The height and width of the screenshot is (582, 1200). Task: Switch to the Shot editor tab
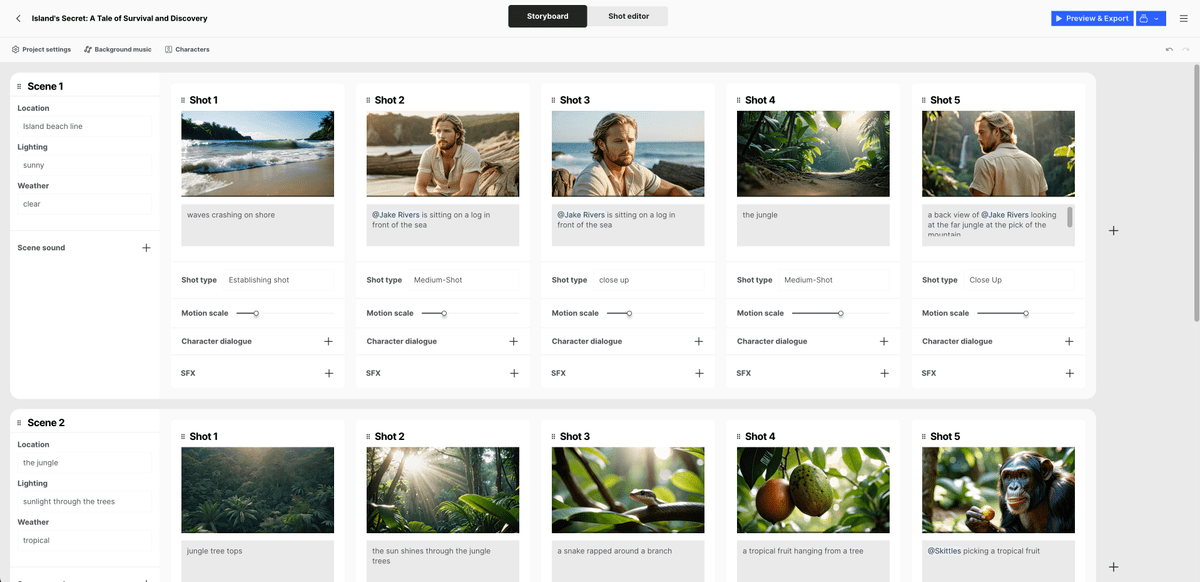(627, 17)
